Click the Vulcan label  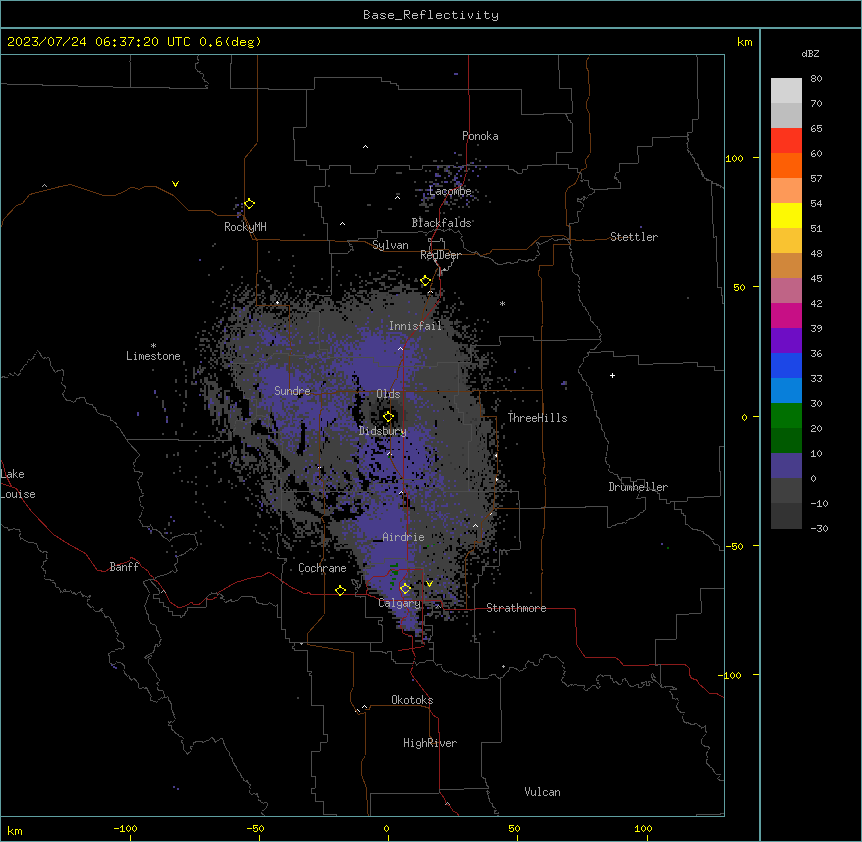click(543, 792)
